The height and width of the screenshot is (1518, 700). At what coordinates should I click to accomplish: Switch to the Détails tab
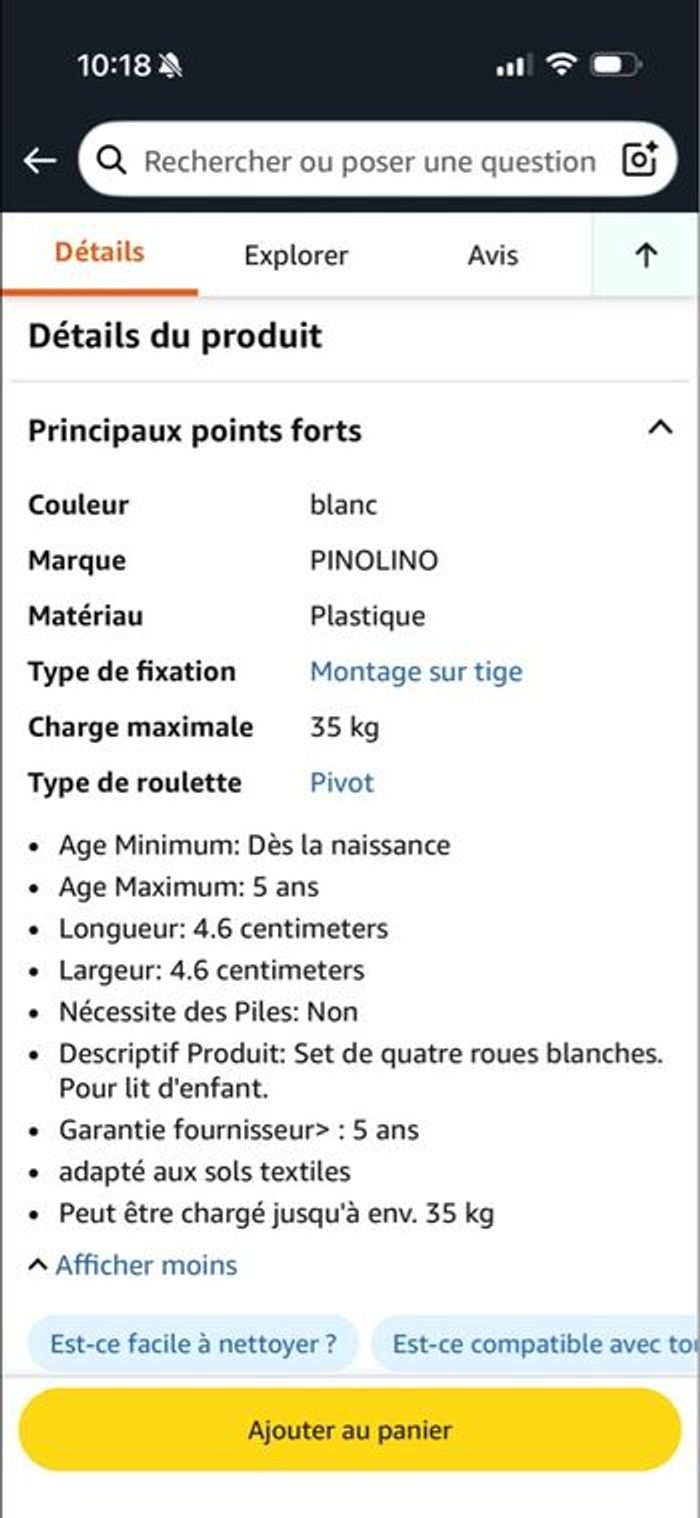click(x=99, y=253)
